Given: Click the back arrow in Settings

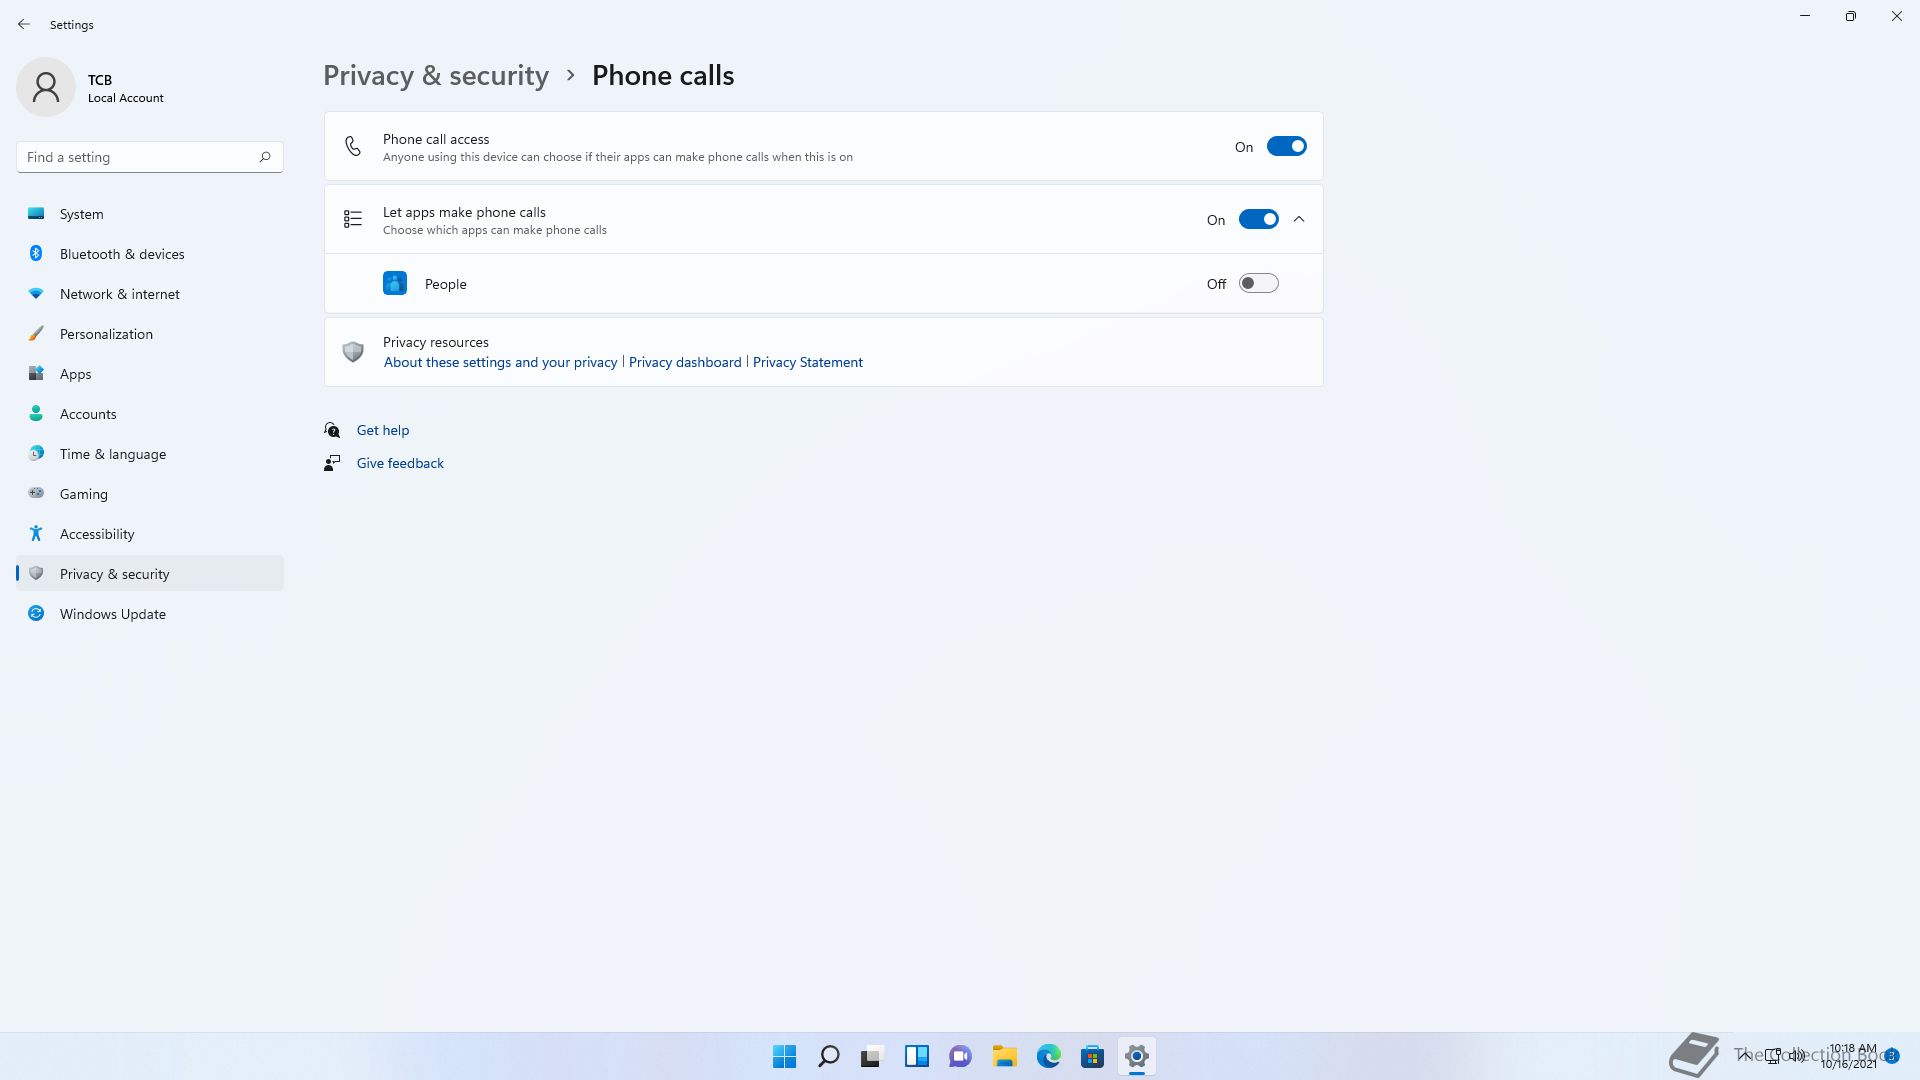Looking at the screenshot, I should coord(24,24).
